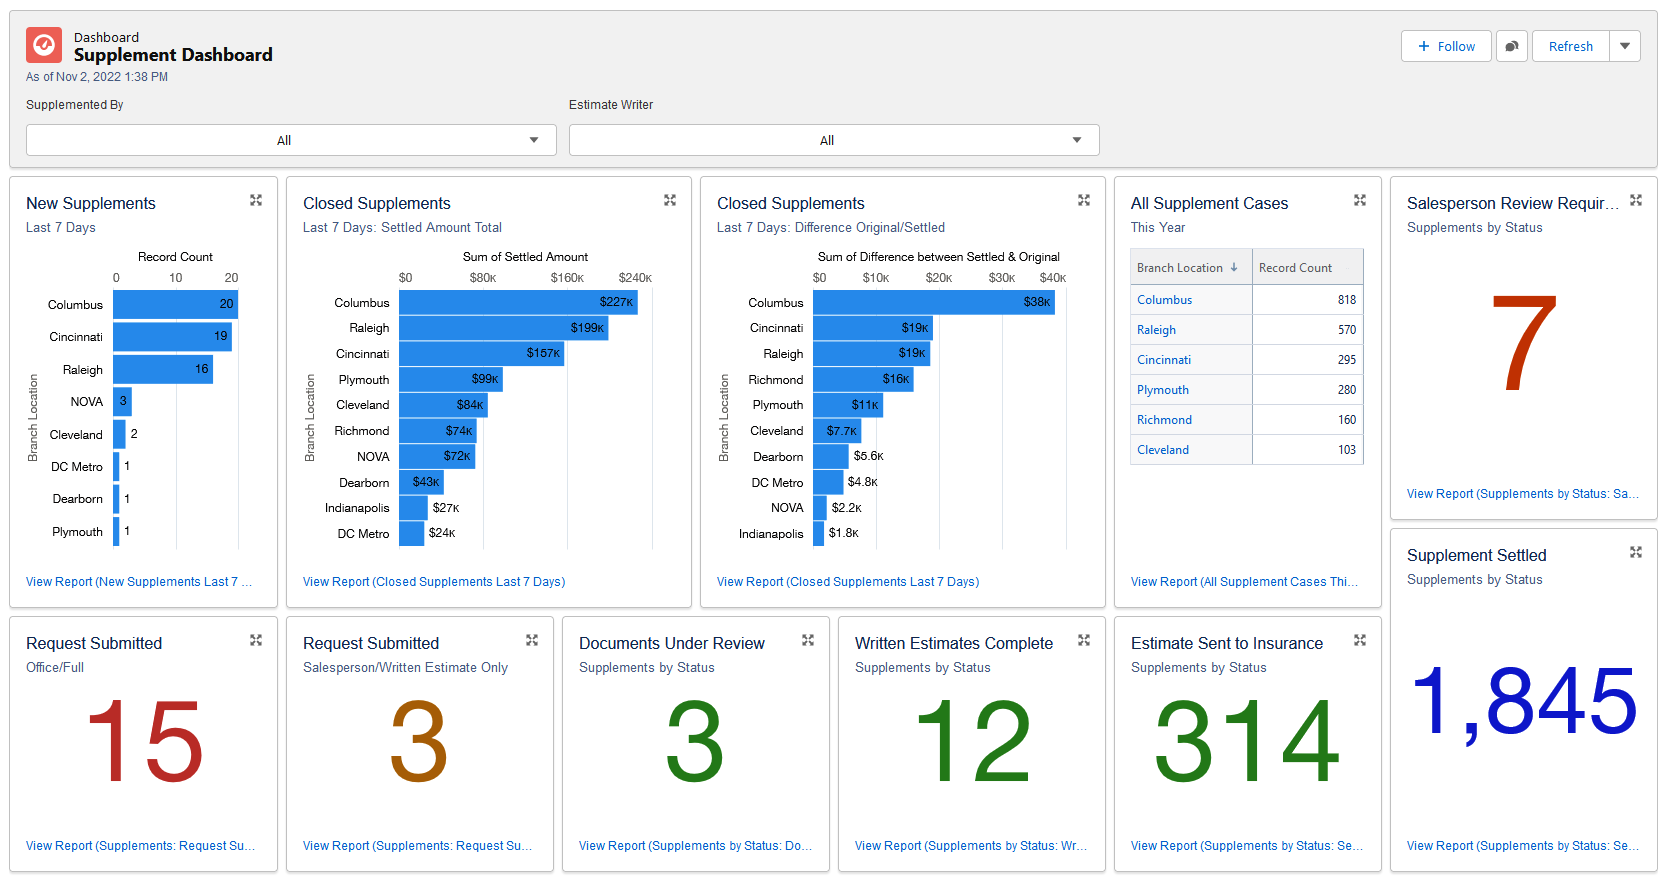Screen dimensions: 1668x880
Task: Expand the Salesperson Review Required widget
Action: [1636, 200]
